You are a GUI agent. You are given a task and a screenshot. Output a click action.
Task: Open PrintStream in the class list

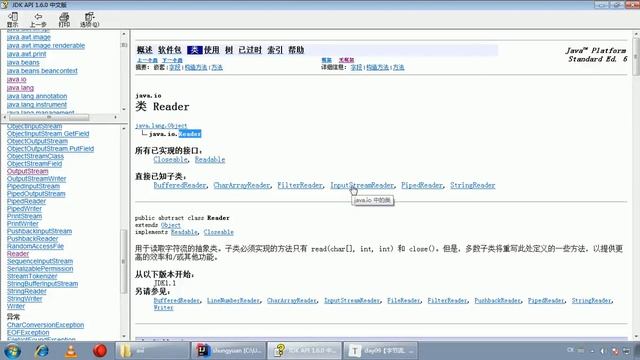coord(24,216)
